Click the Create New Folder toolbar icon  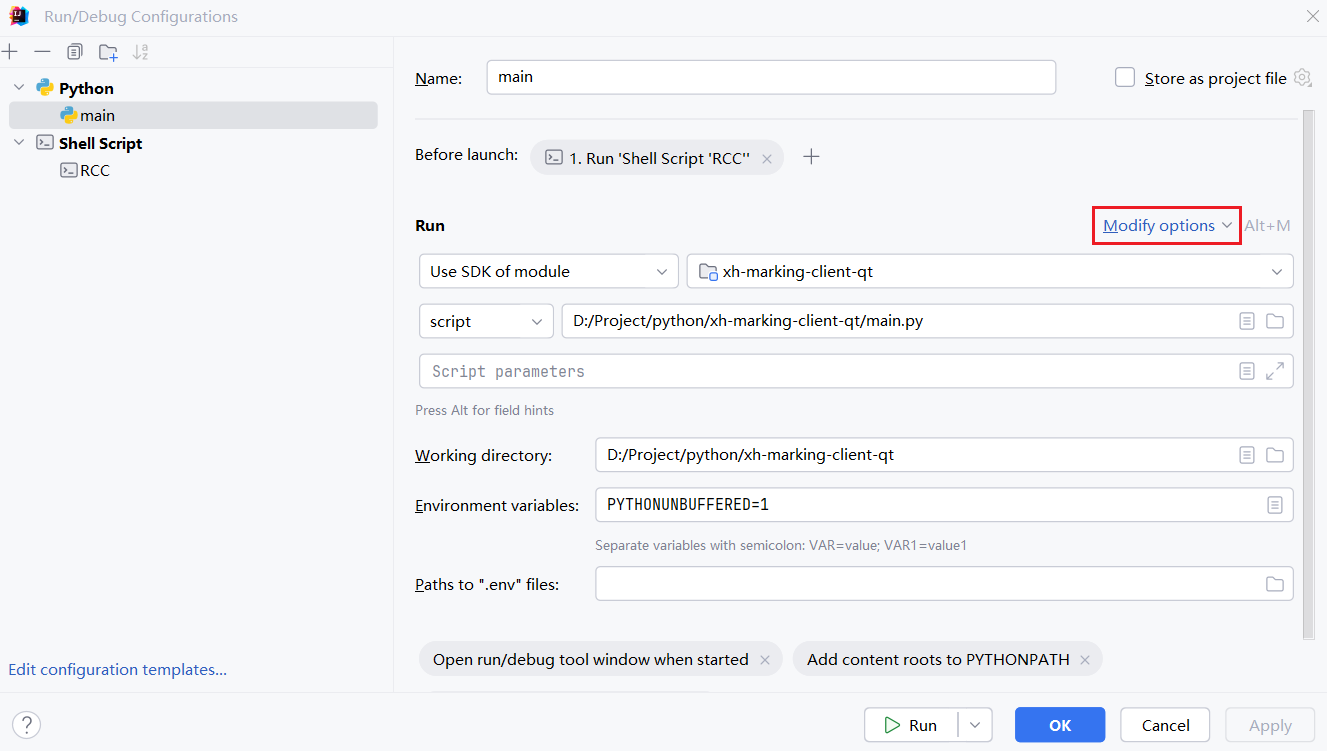click(108, 52)
